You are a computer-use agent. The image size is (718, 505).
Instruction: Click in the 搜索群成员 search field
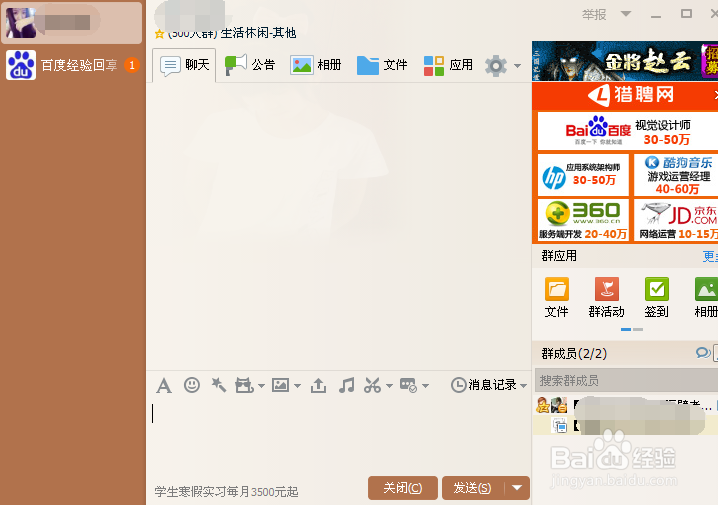(x=626, y=380)
